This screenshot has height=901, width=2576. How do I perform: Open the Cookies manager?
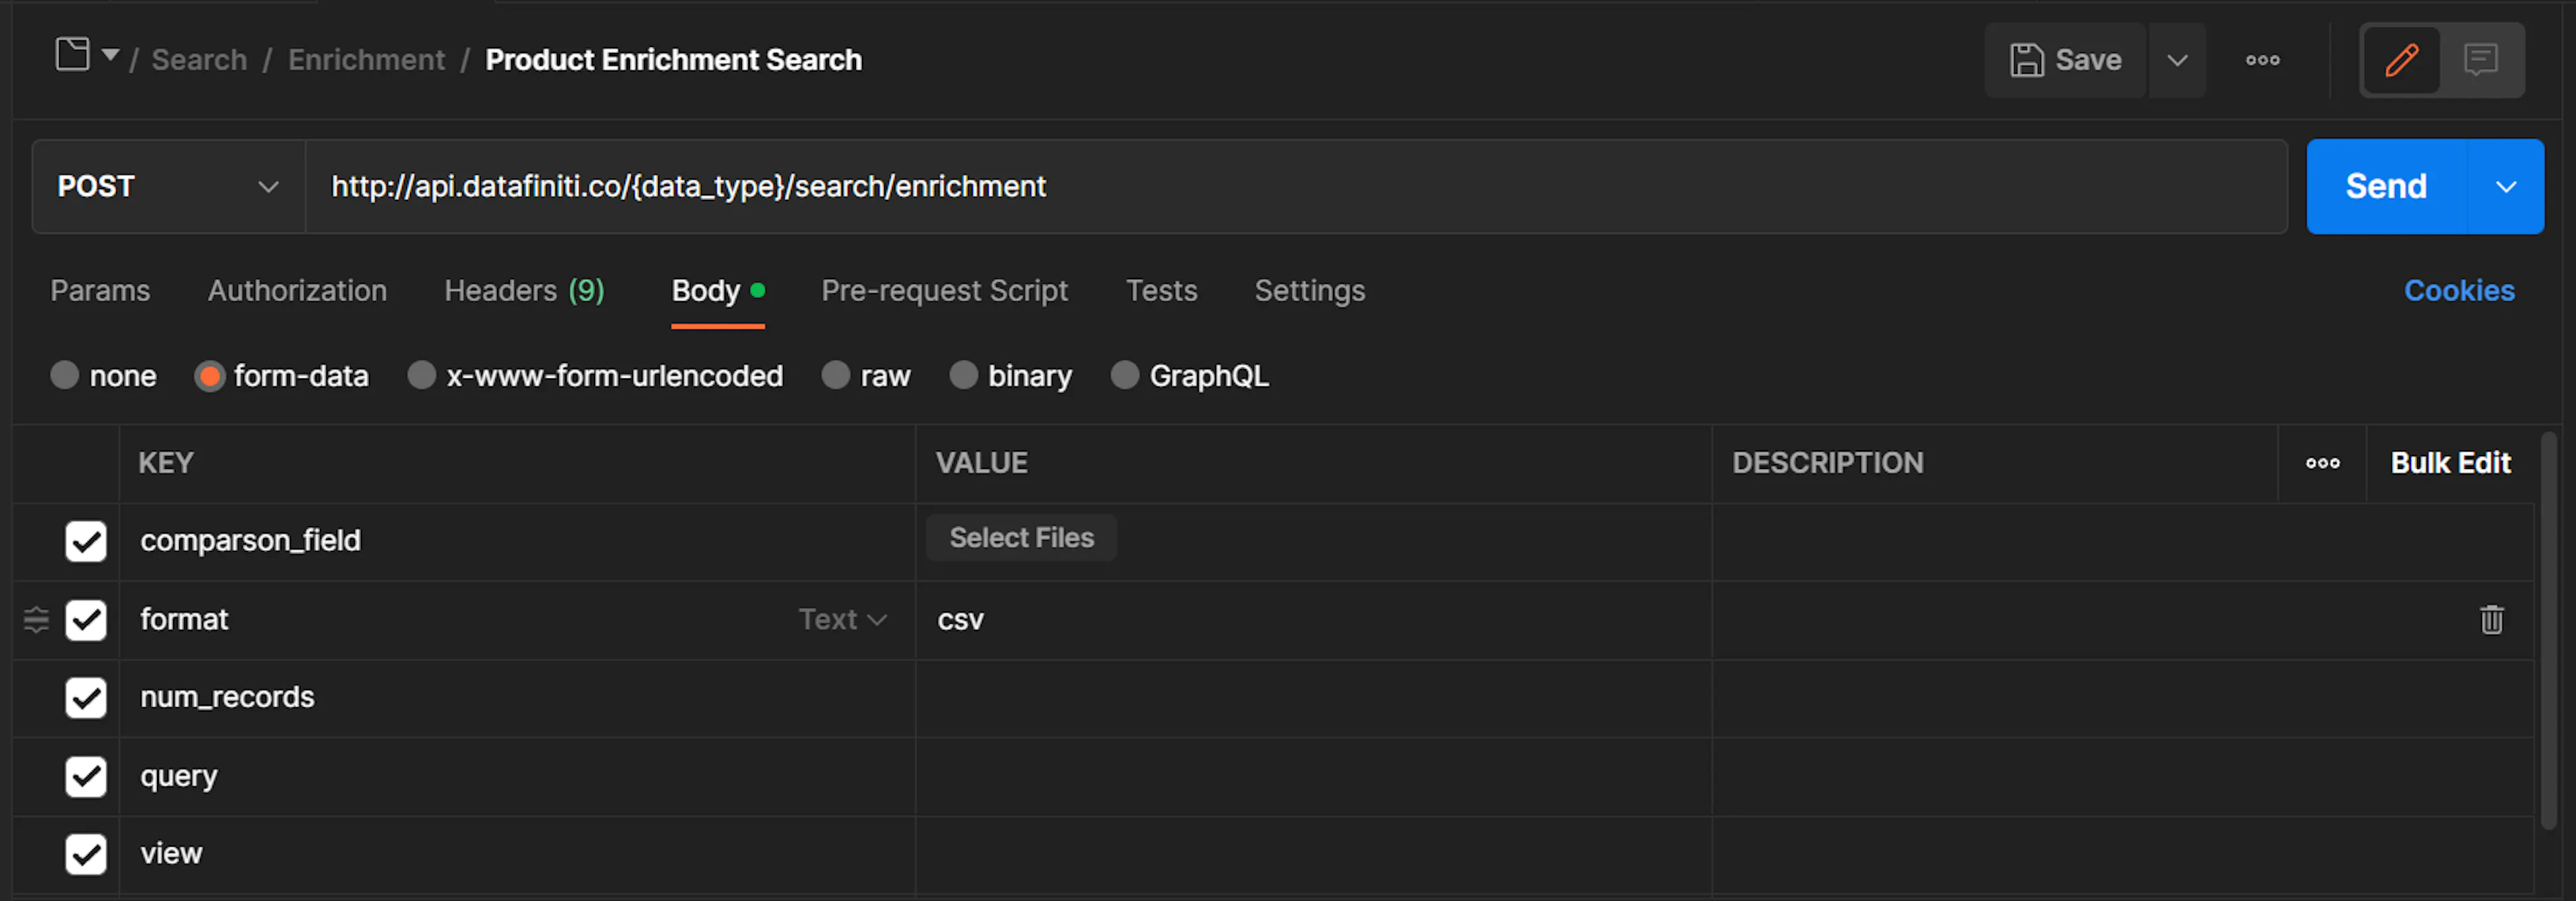(2459, 291)
